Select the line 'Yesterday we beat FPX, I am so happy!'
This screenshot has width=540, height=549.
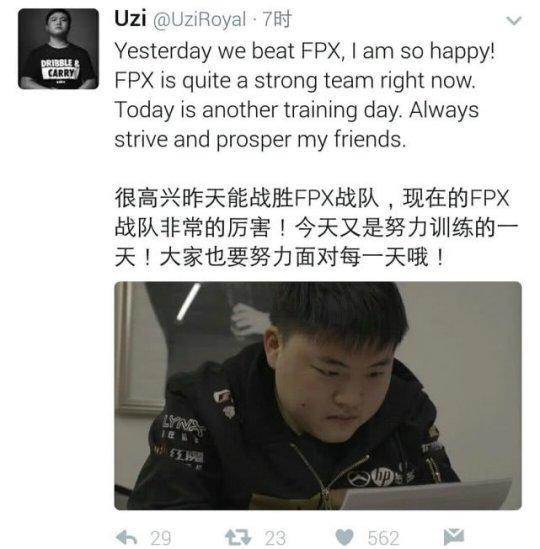pos(305,51)
